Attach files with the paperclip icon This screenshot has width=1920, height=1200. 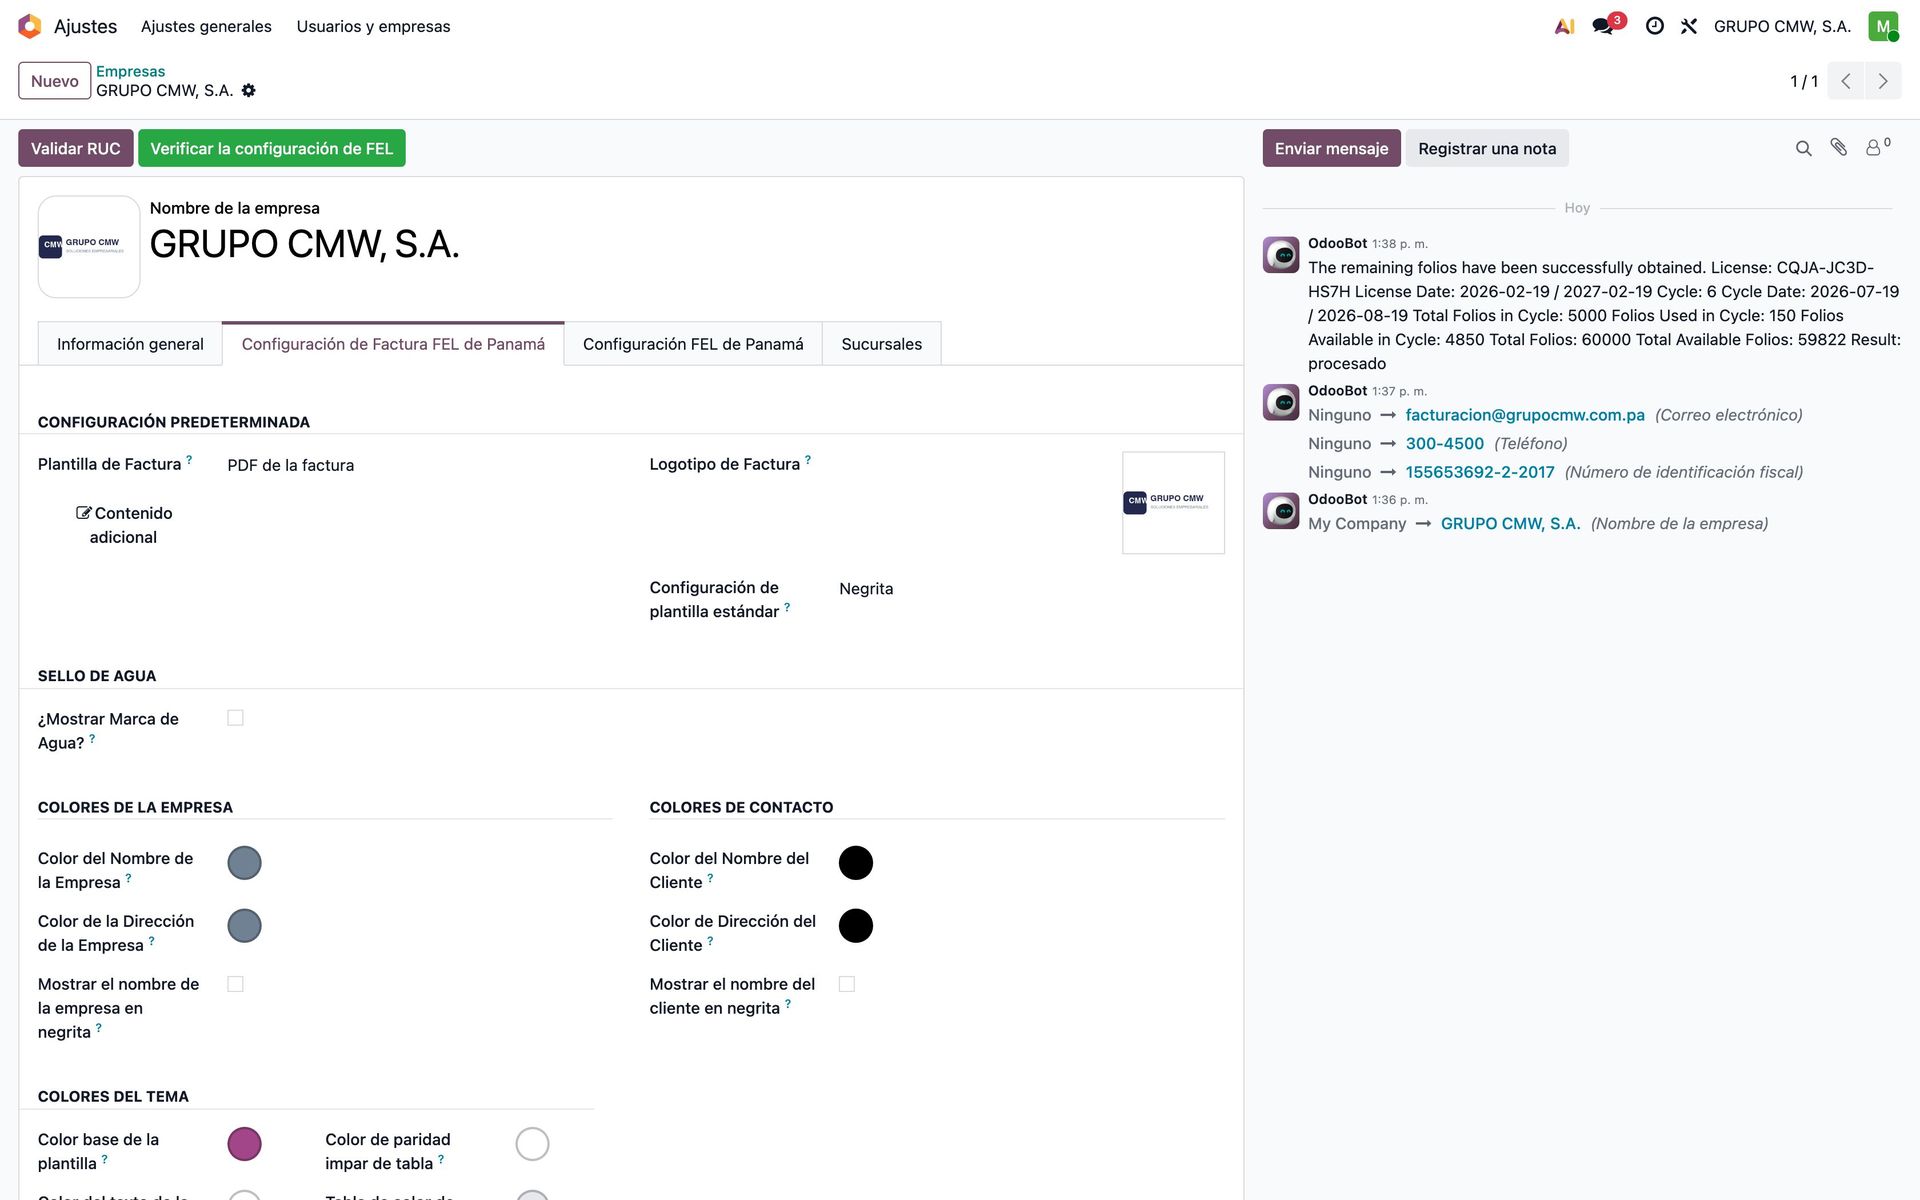click(1838, 147)
